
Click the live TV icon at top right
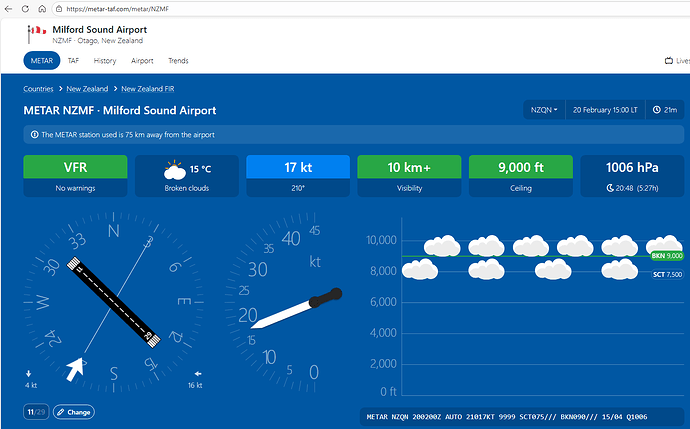pos(669,61)
